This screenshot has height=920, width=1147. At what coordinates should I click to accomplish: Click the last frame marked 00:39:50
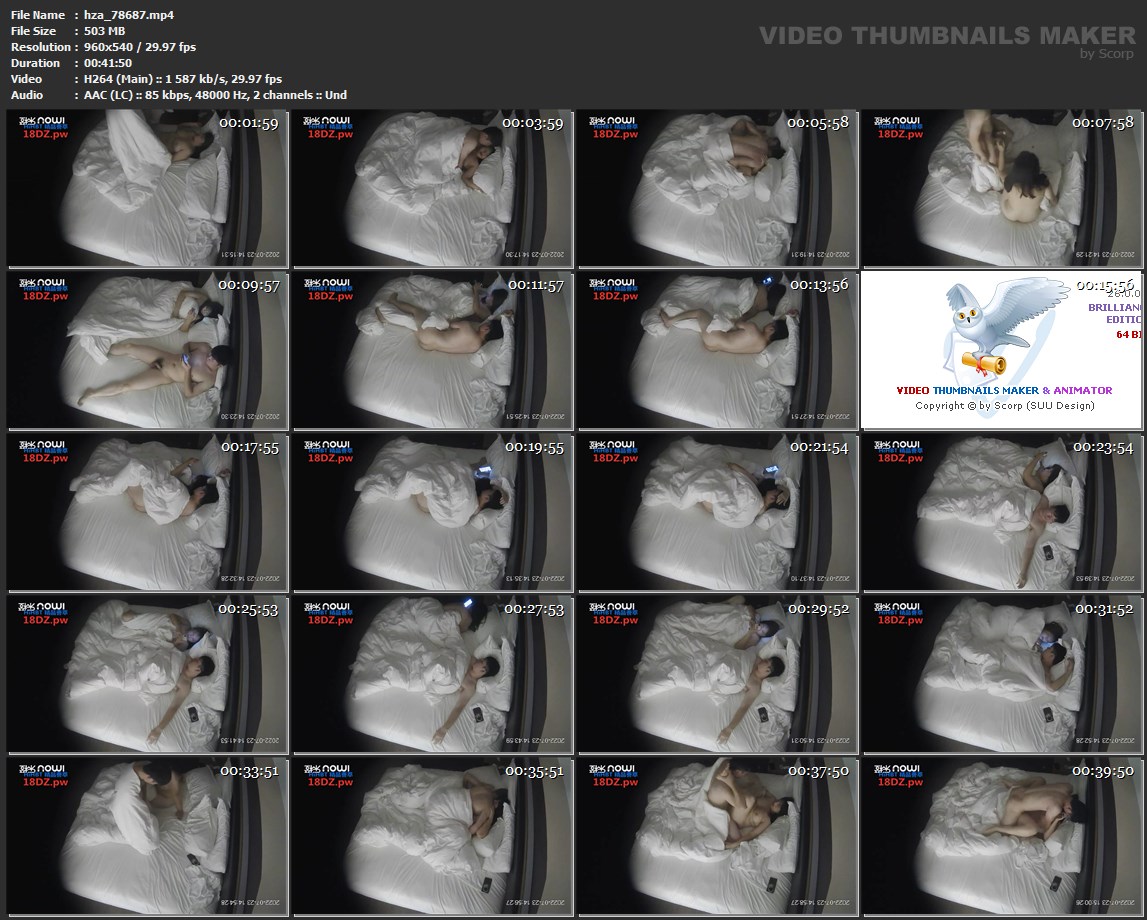[x=1002, y=836]
